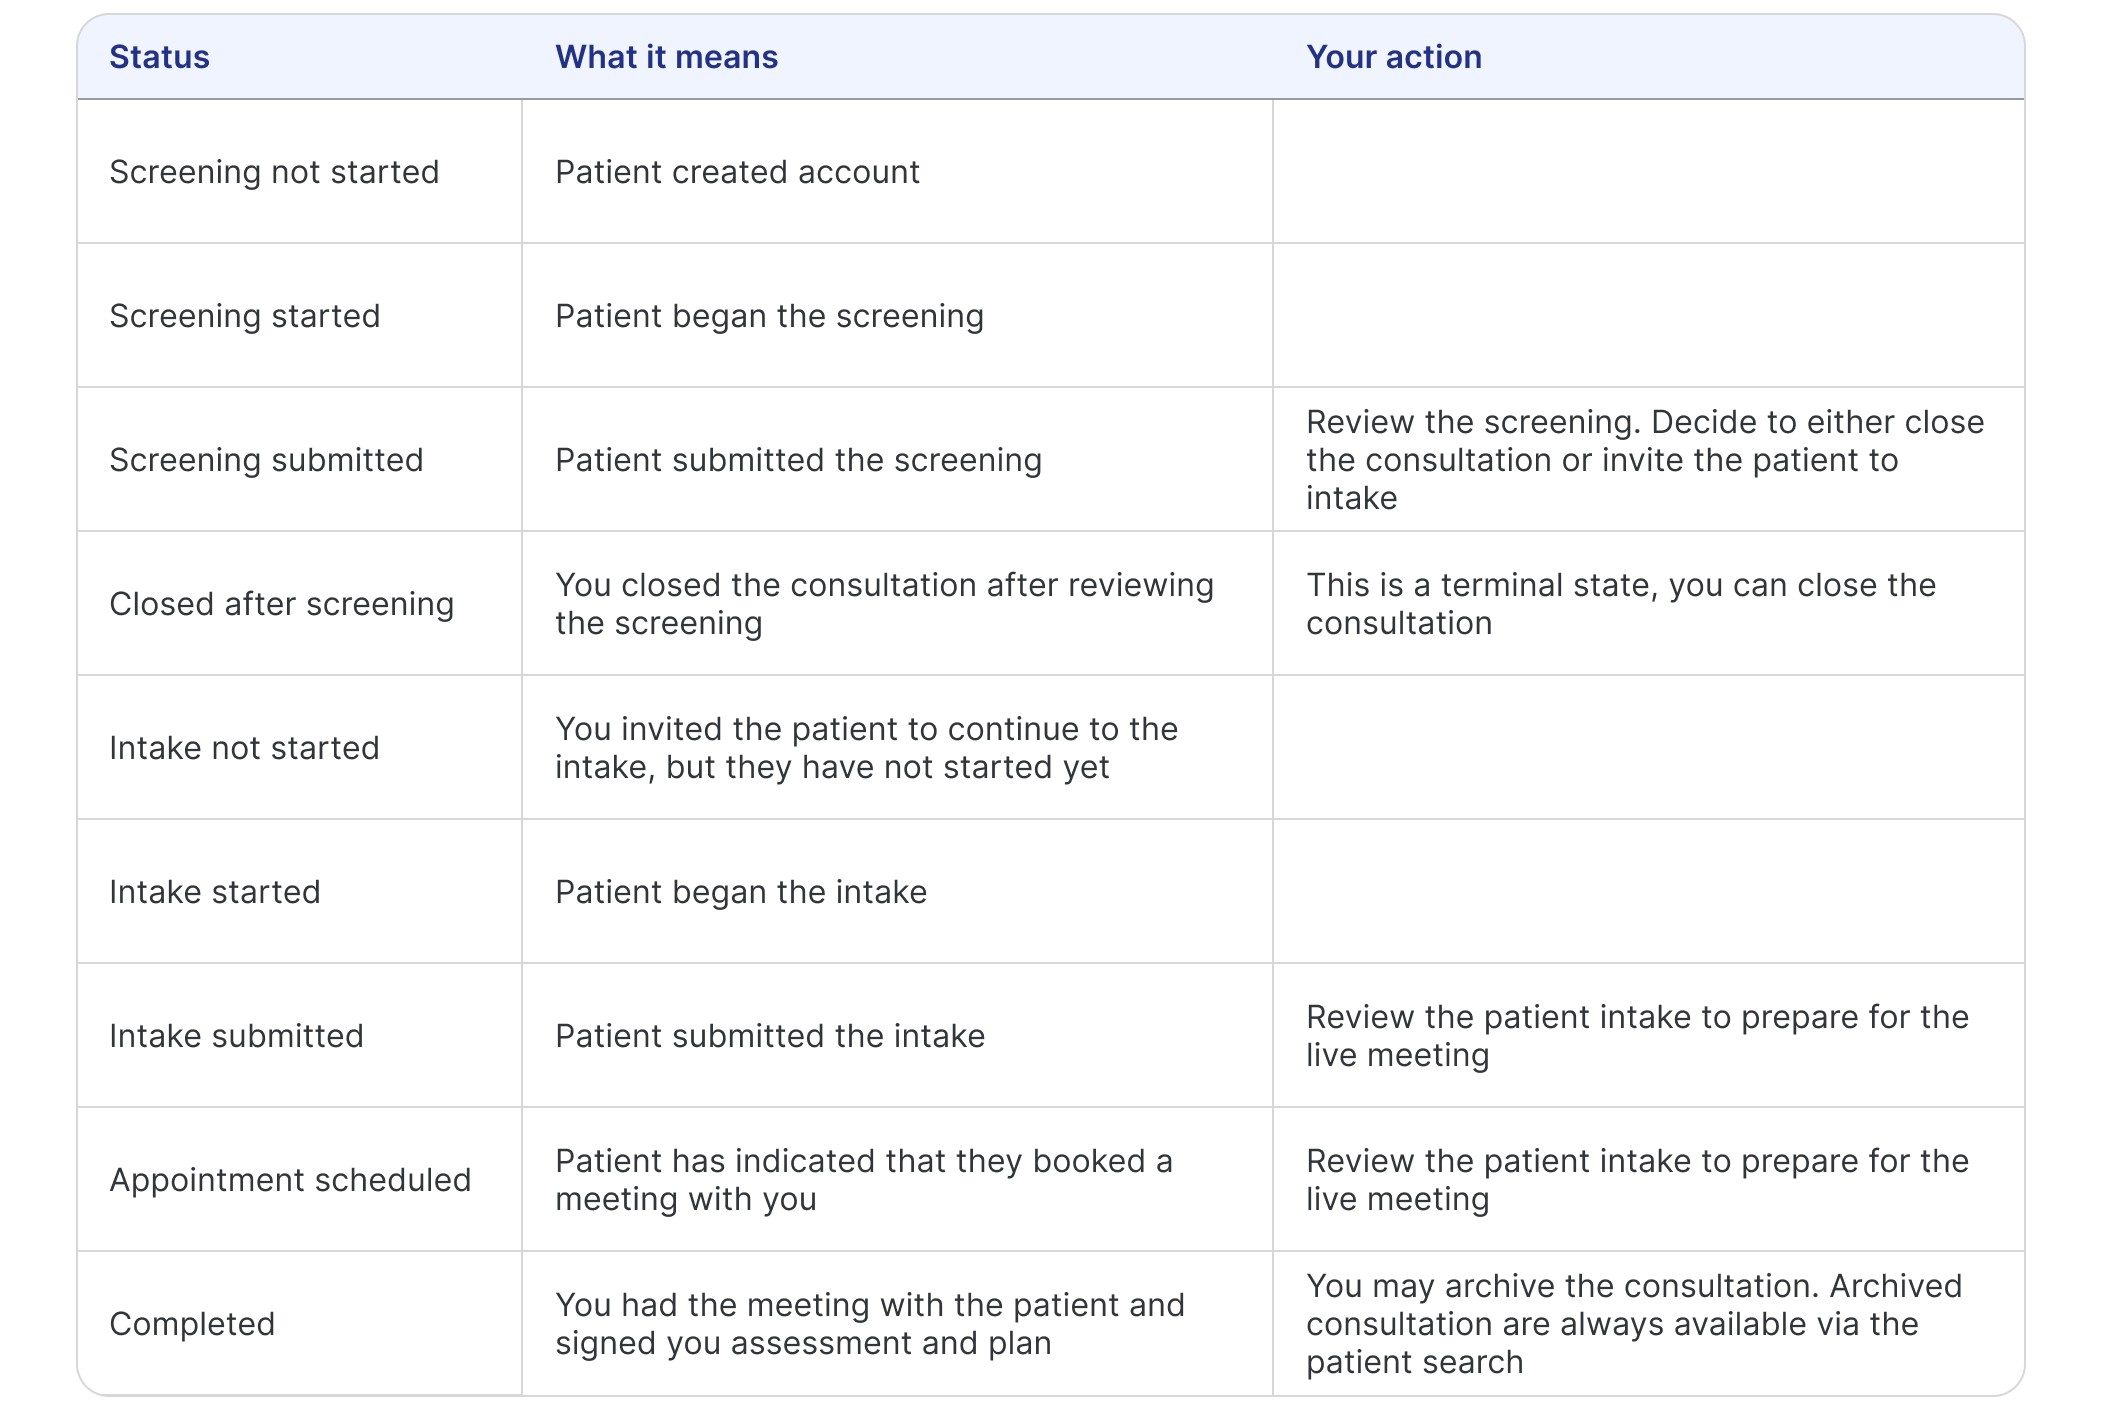Click the archive the consultation action text
Screen dimensions: 2102x1410
point(1633,1324)
